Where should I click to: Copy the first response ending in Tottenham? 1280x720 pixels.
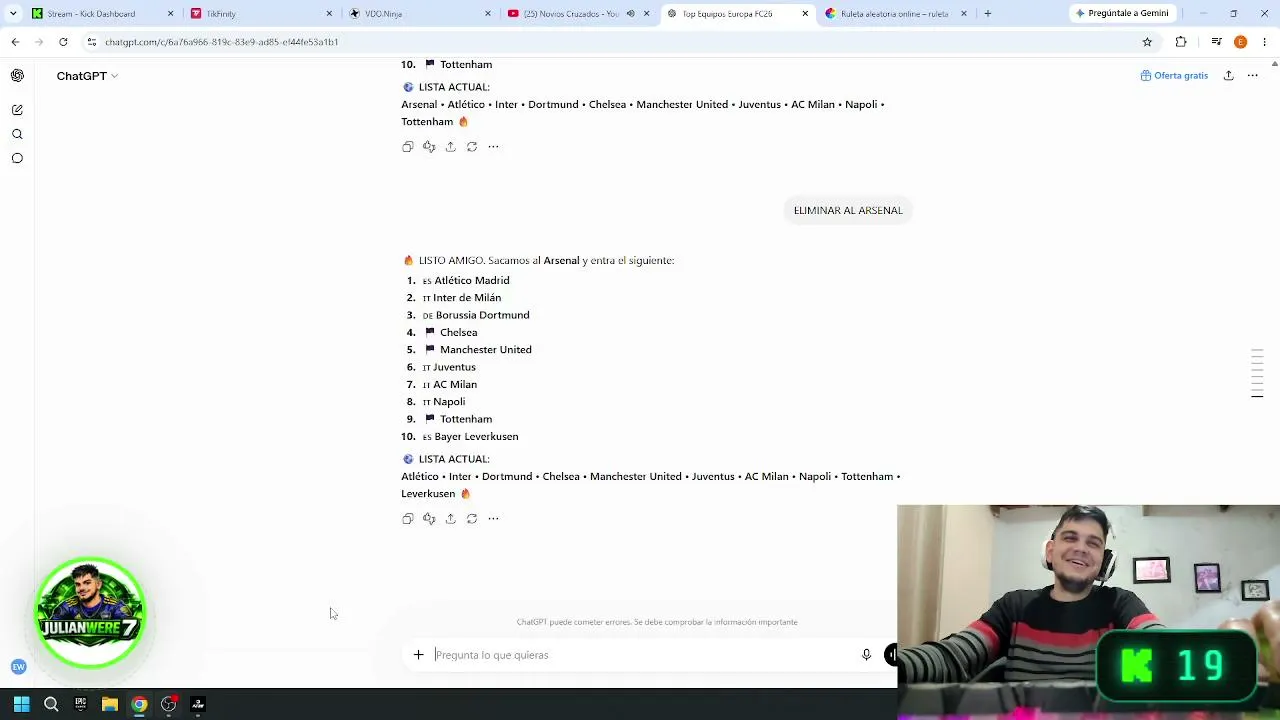(x=407, y=147)
